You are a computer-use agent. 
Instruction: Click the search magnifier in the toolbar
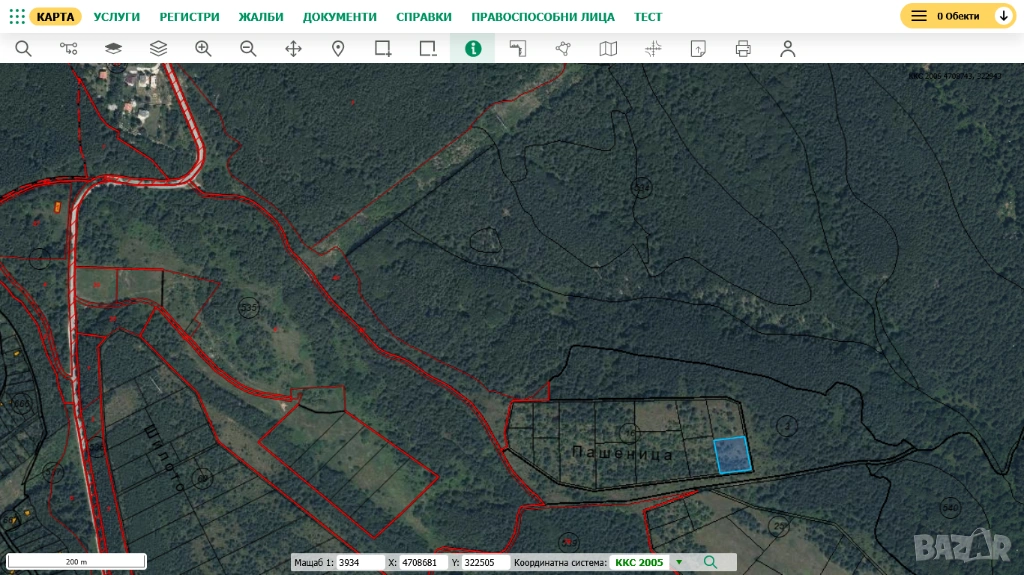pos(23,48)
